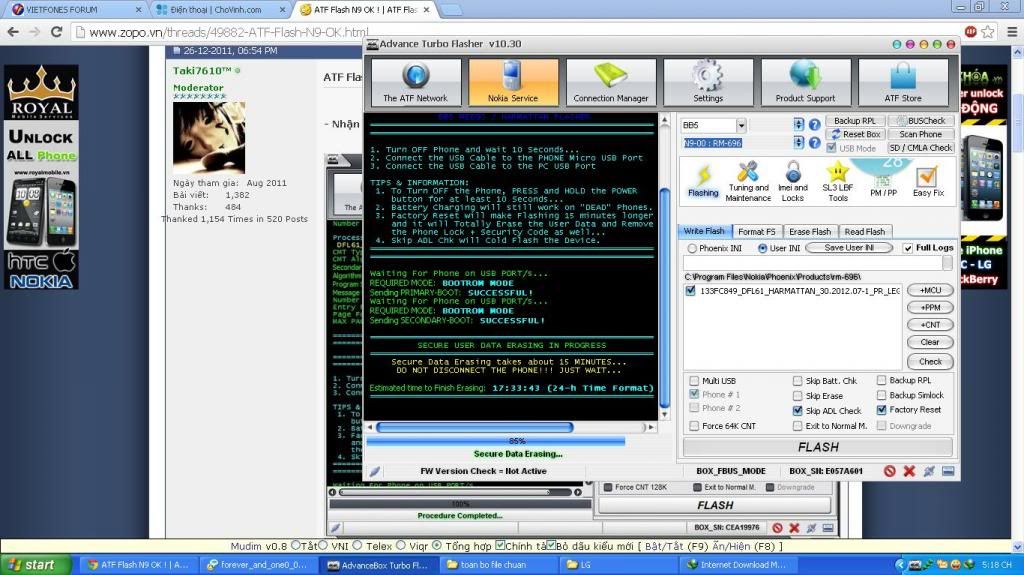Click red stop icon in background AdvanceBox window

point(777,528)
